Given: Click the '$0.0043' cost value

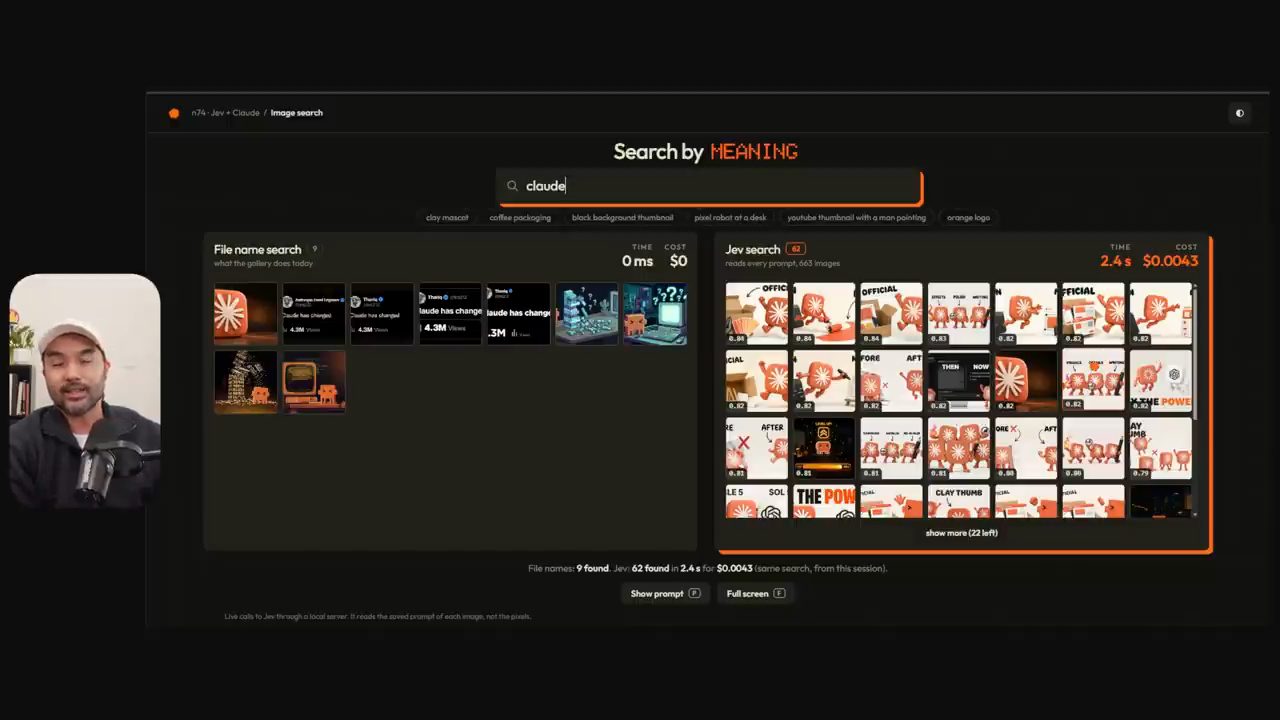Looking at the screenshot, I should point(1170,261).
